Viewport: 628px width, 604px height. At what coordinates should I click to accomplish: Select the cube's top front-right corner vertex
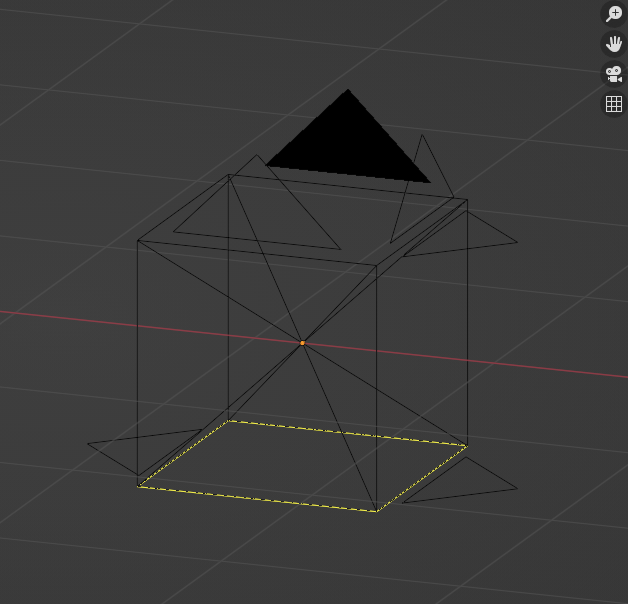pyautogui.click(x=376, y=266)
